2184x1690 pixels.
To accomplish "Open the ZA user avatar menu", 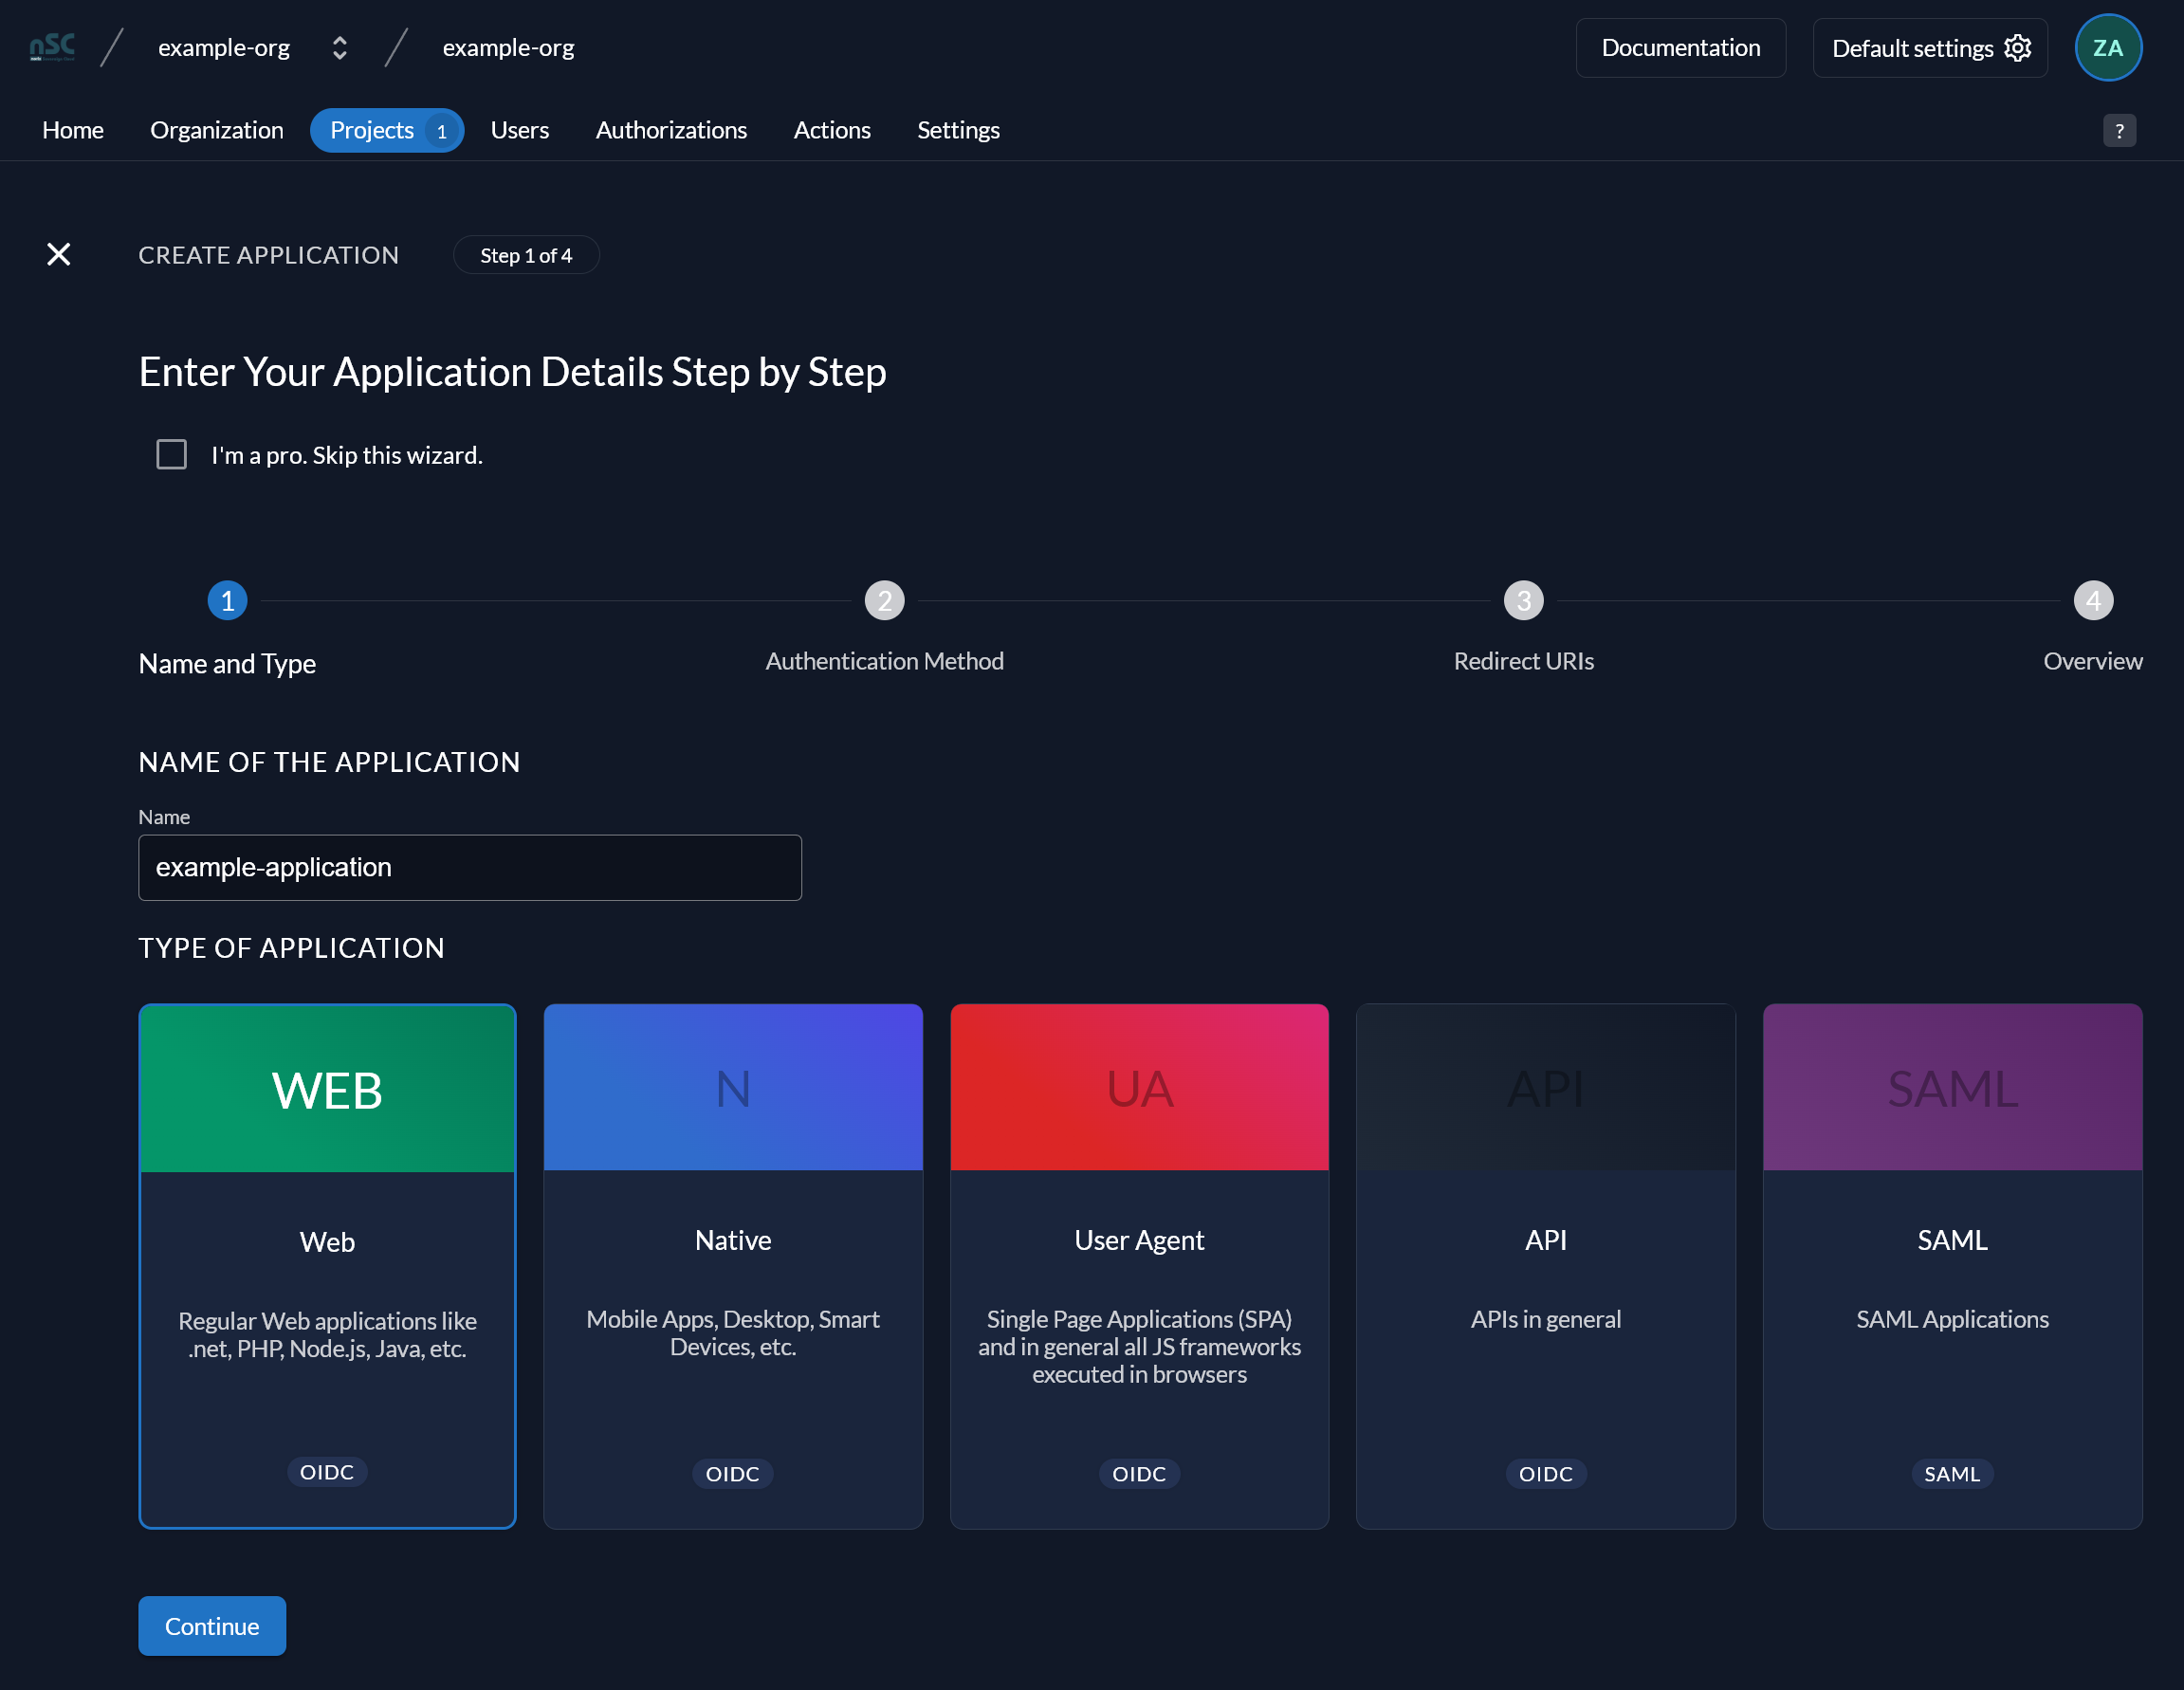I will [2107, 47].
